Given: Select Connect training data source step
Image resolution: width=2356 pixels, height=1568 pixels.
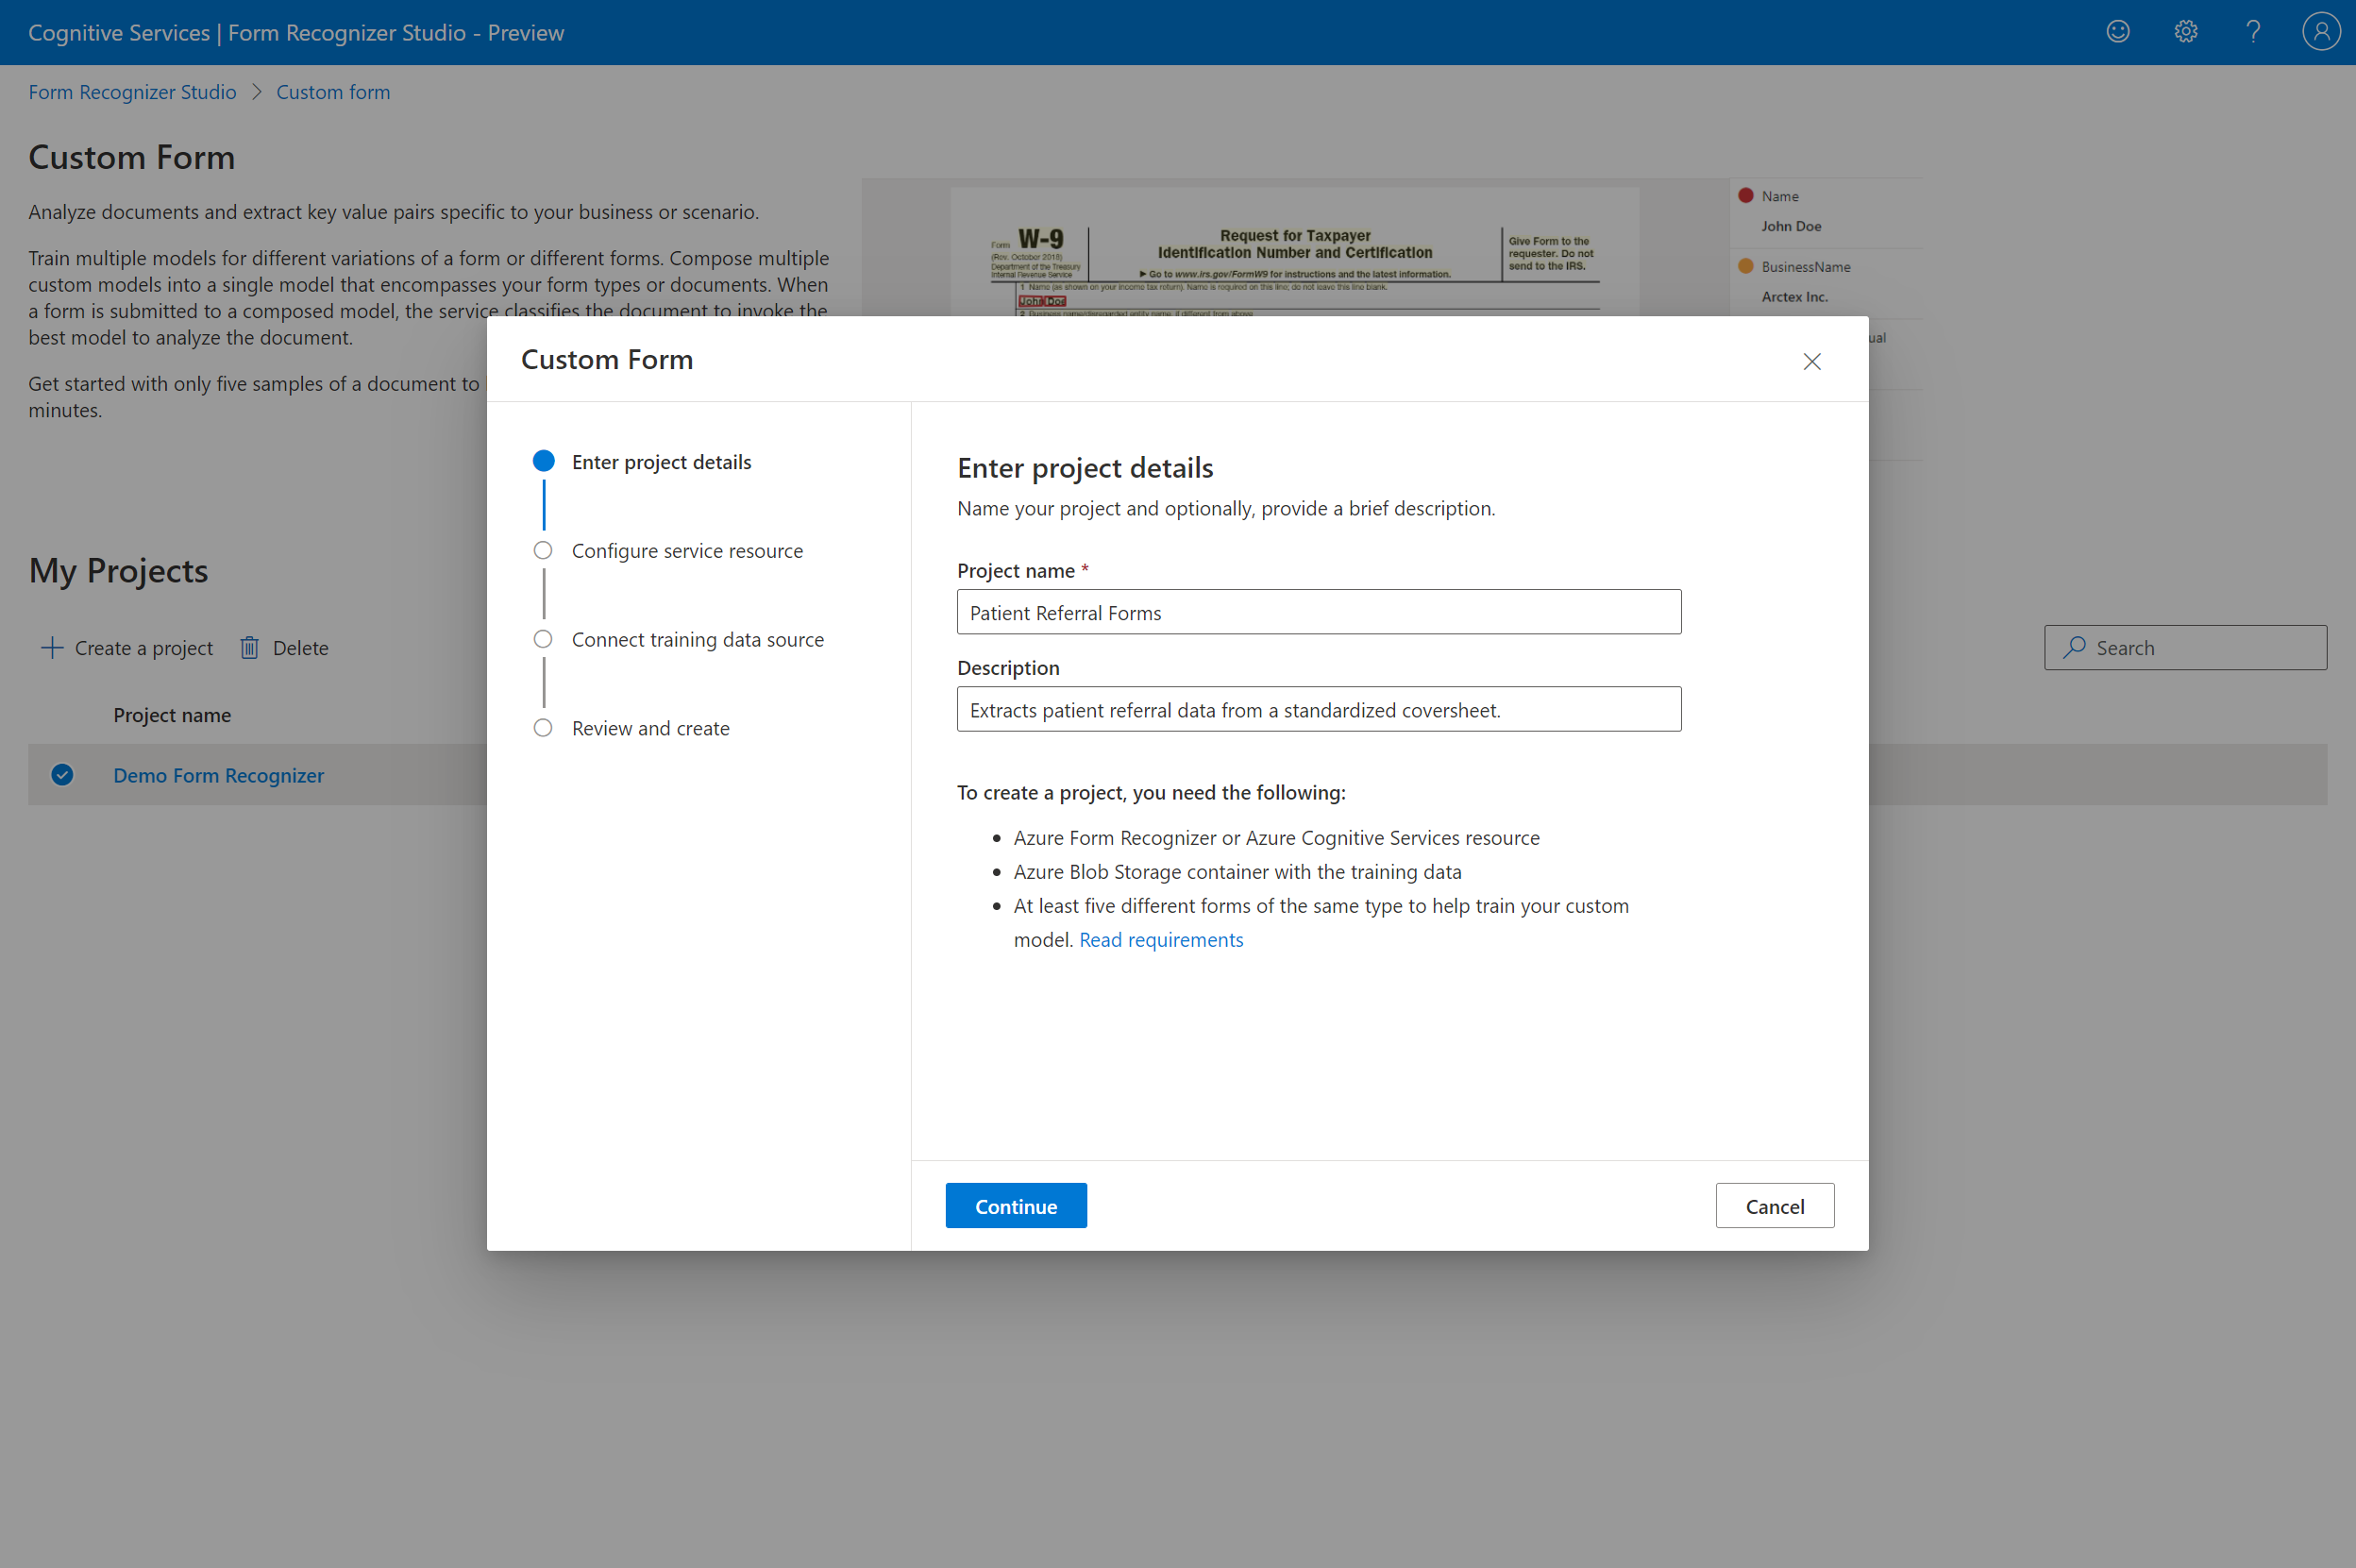Looking at the screenshot, I should click(x=697, y=640).
